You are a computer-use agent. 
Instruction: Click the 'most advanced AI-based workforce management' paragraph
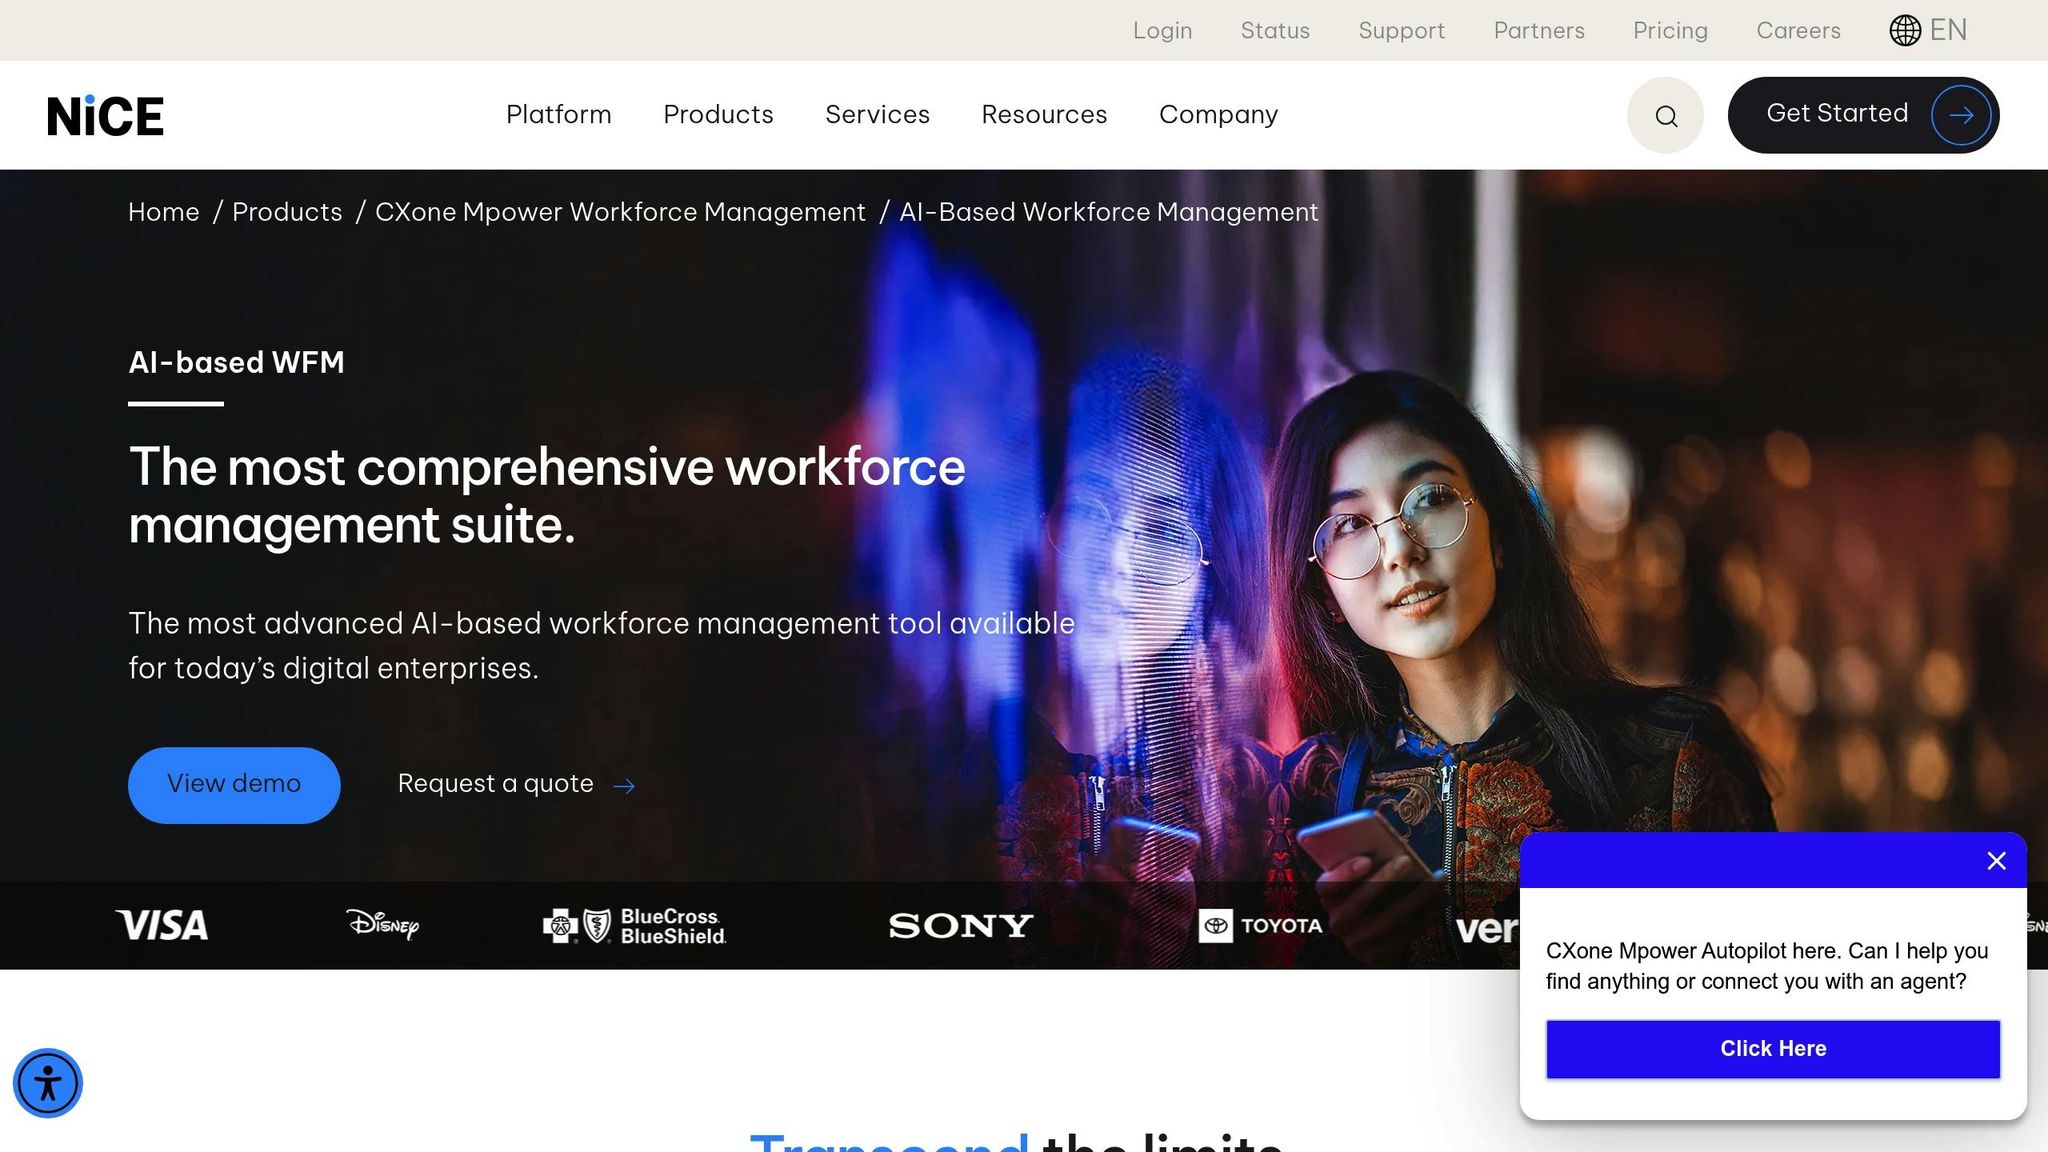pyautogui.click(x=602, y=645)
